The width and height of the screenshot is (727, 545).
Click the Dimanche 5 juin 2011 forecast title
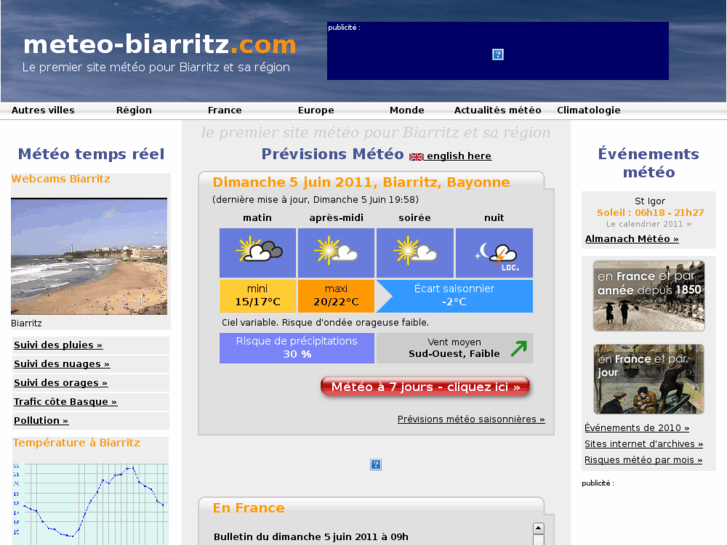pos(361,182)
